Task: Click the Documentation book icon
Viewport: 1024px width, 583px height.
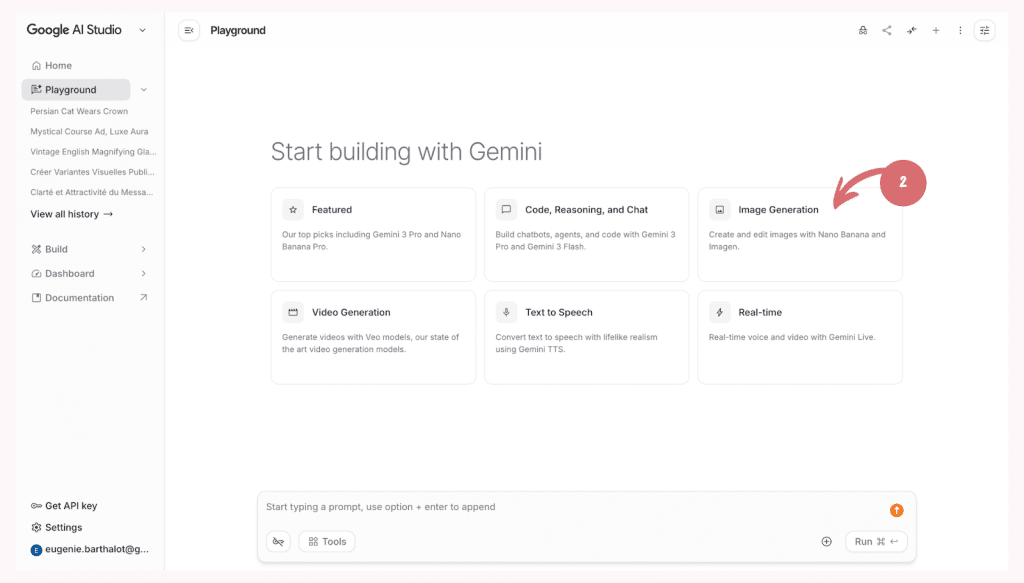Action: pos(36,298)
